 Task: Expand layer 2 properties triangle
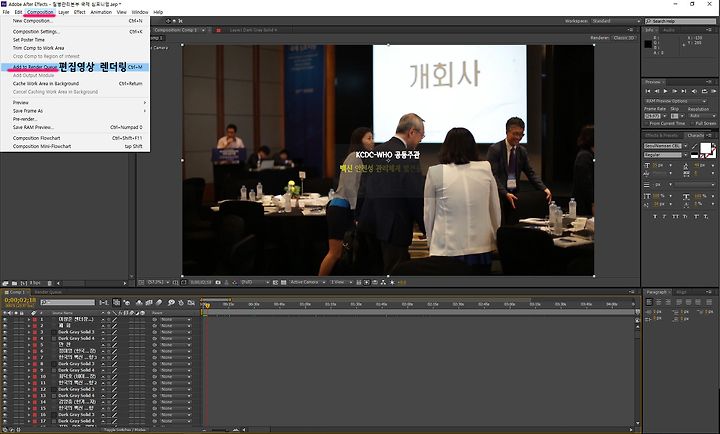click(29, 326)
